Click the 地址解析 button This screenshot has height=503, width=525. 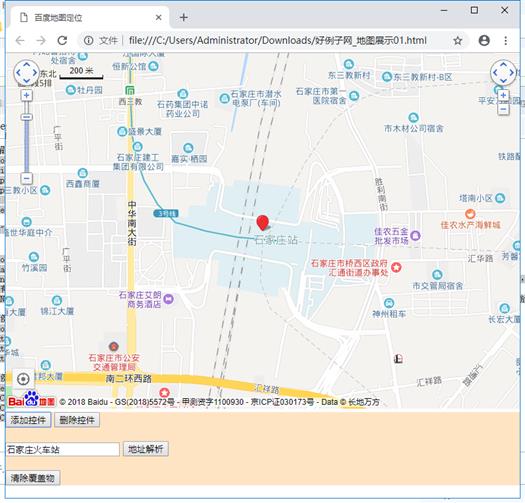(146, 449)
